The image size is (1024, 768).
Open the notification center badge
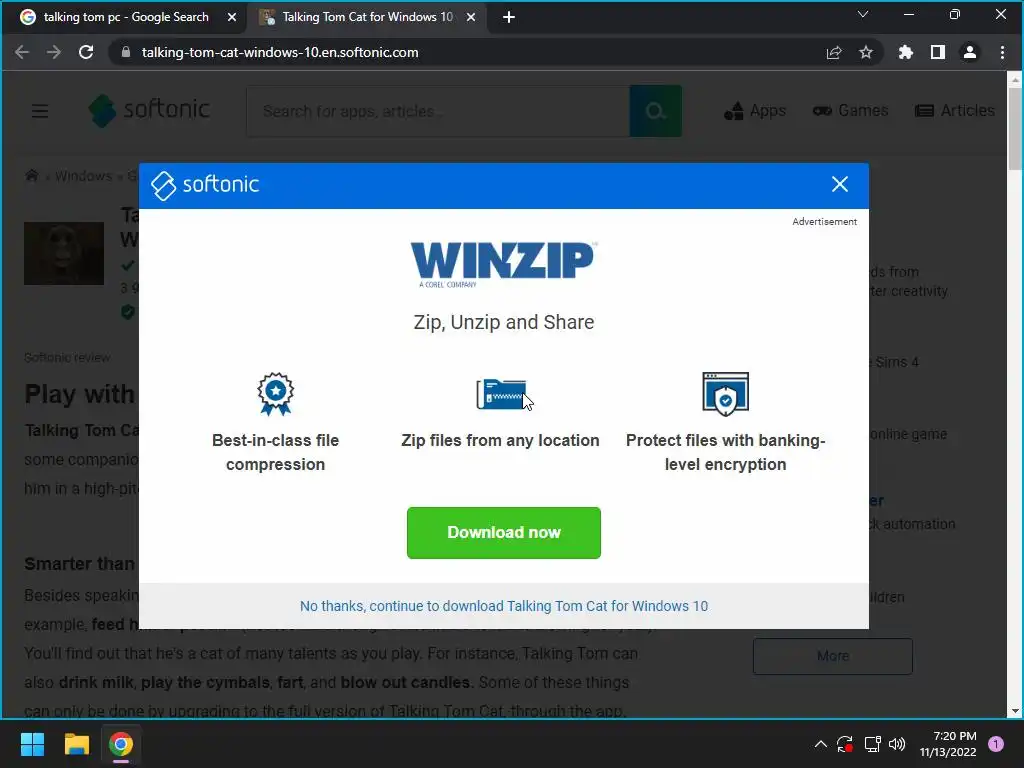point(996,744)
